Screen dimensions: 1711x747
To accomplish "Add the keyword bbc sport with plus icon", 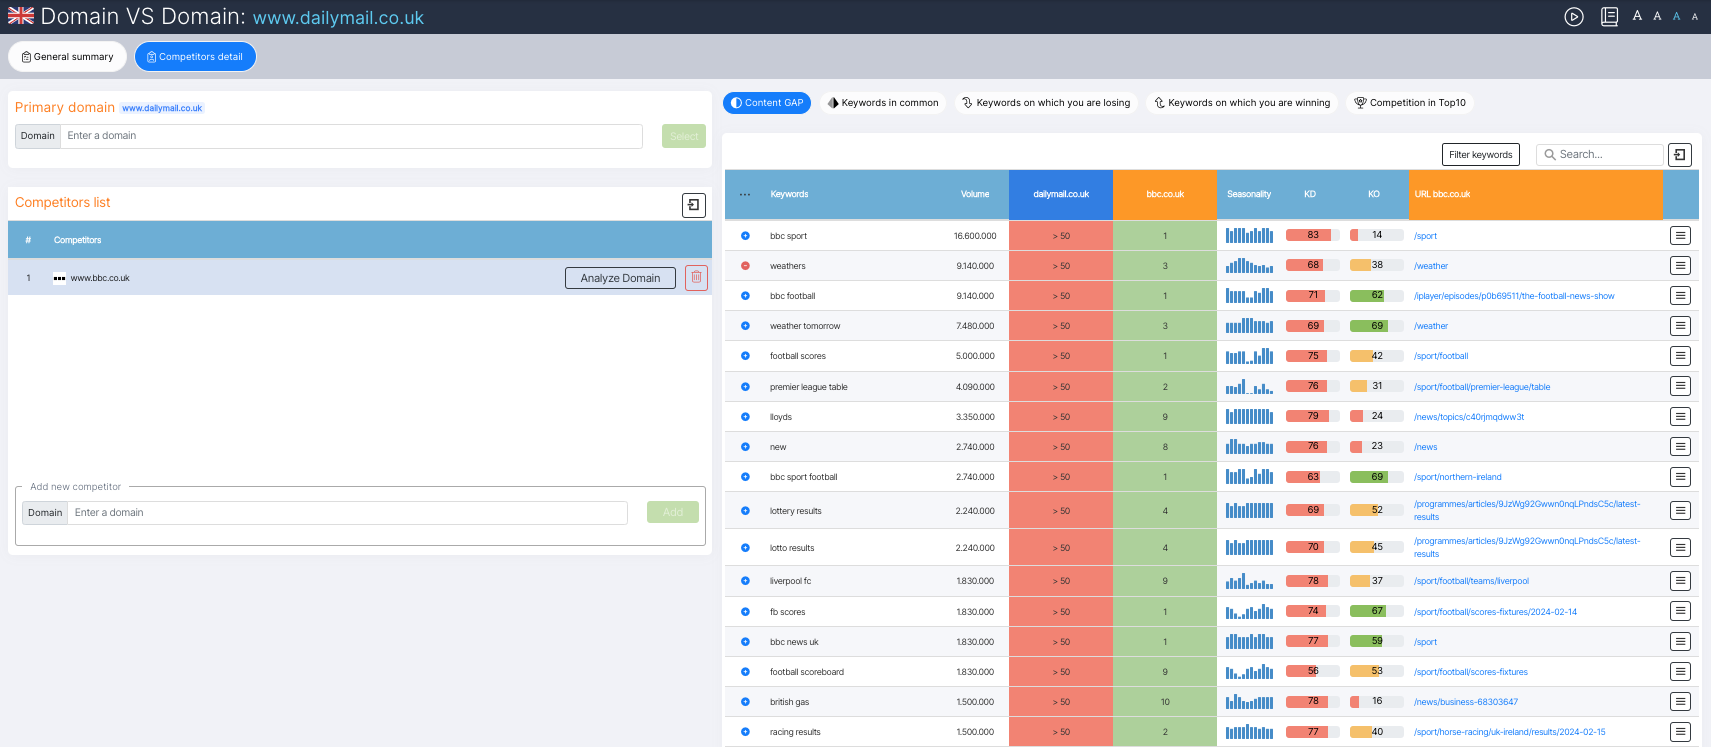I will click(x=745, y=236).
